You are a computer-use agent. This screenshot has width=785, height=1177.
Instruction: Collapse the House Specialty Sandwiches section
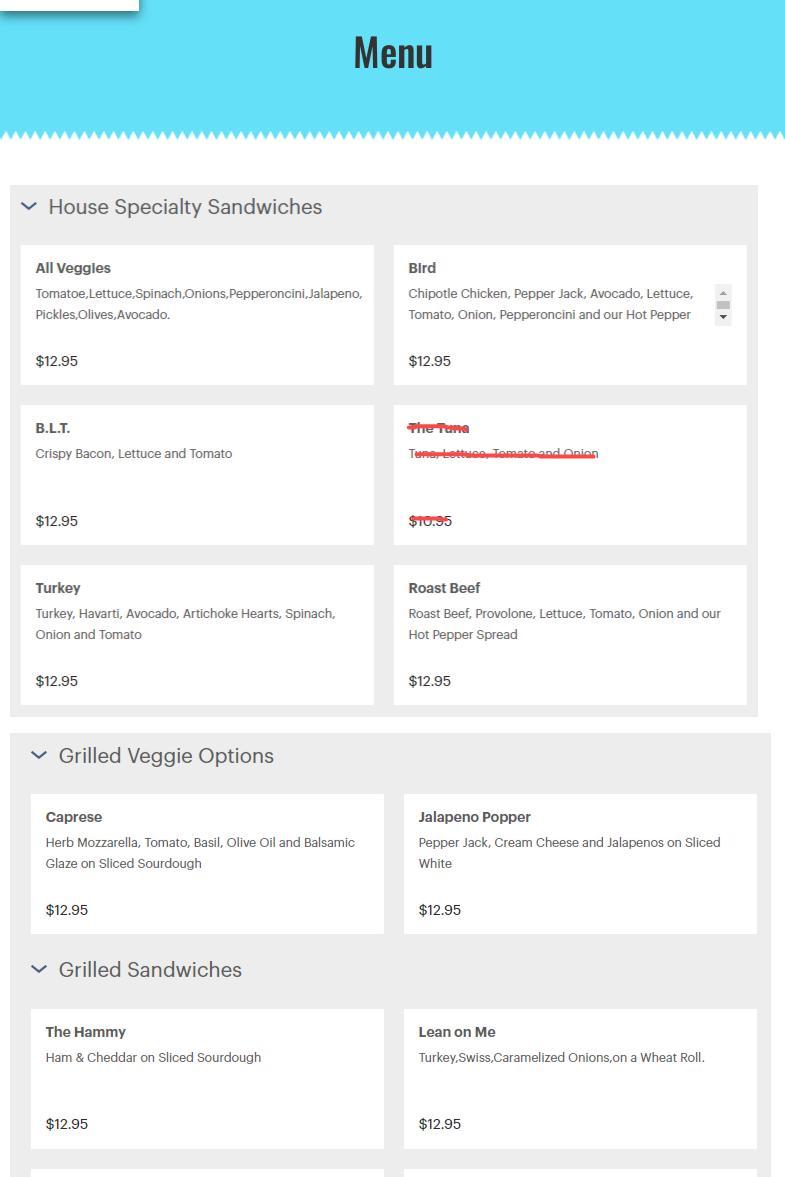[29, 207]
